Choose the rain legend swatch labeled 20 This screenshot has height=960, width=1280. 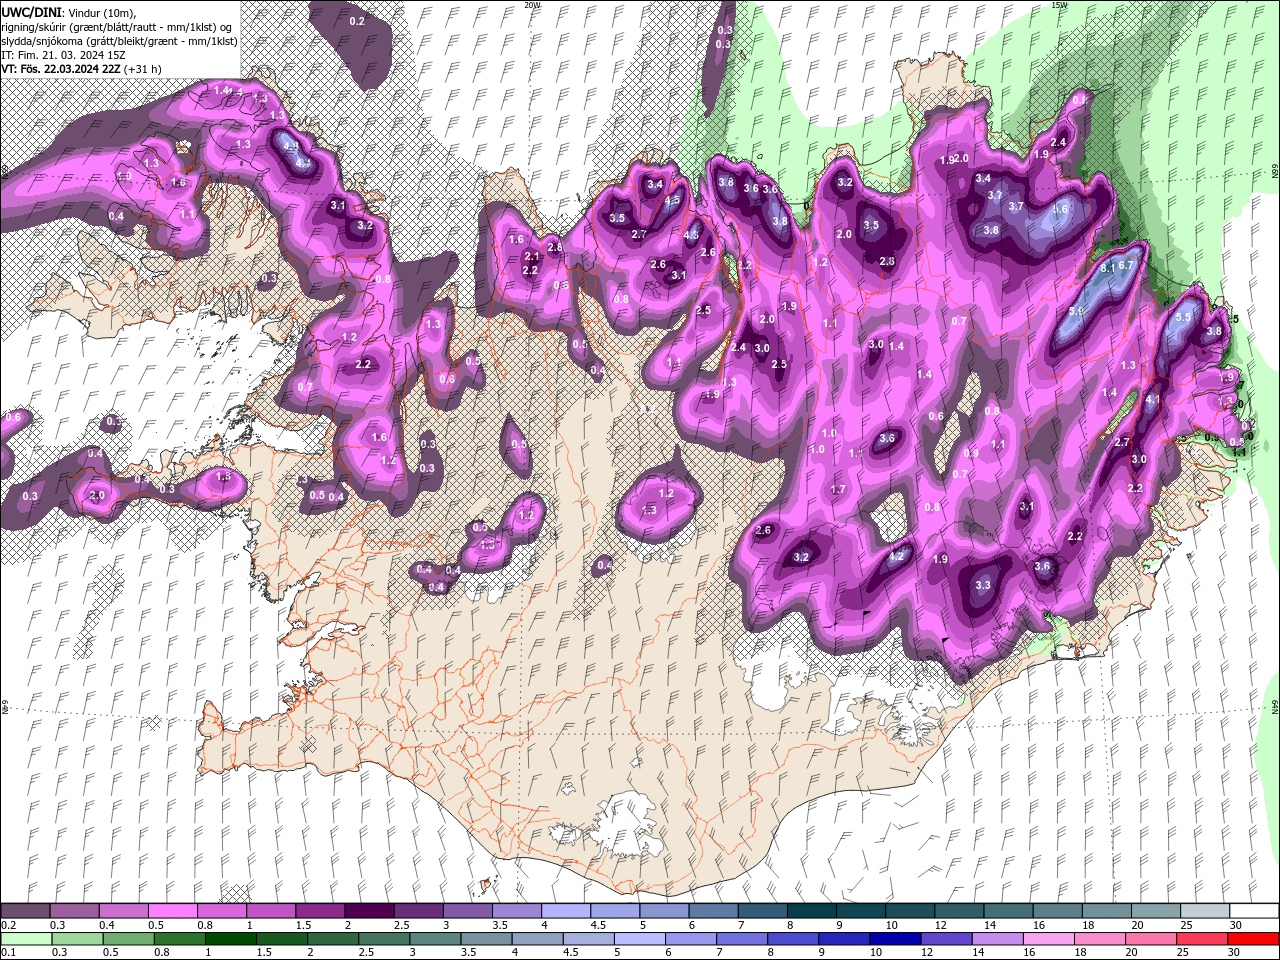click(x=1152, y=938)
